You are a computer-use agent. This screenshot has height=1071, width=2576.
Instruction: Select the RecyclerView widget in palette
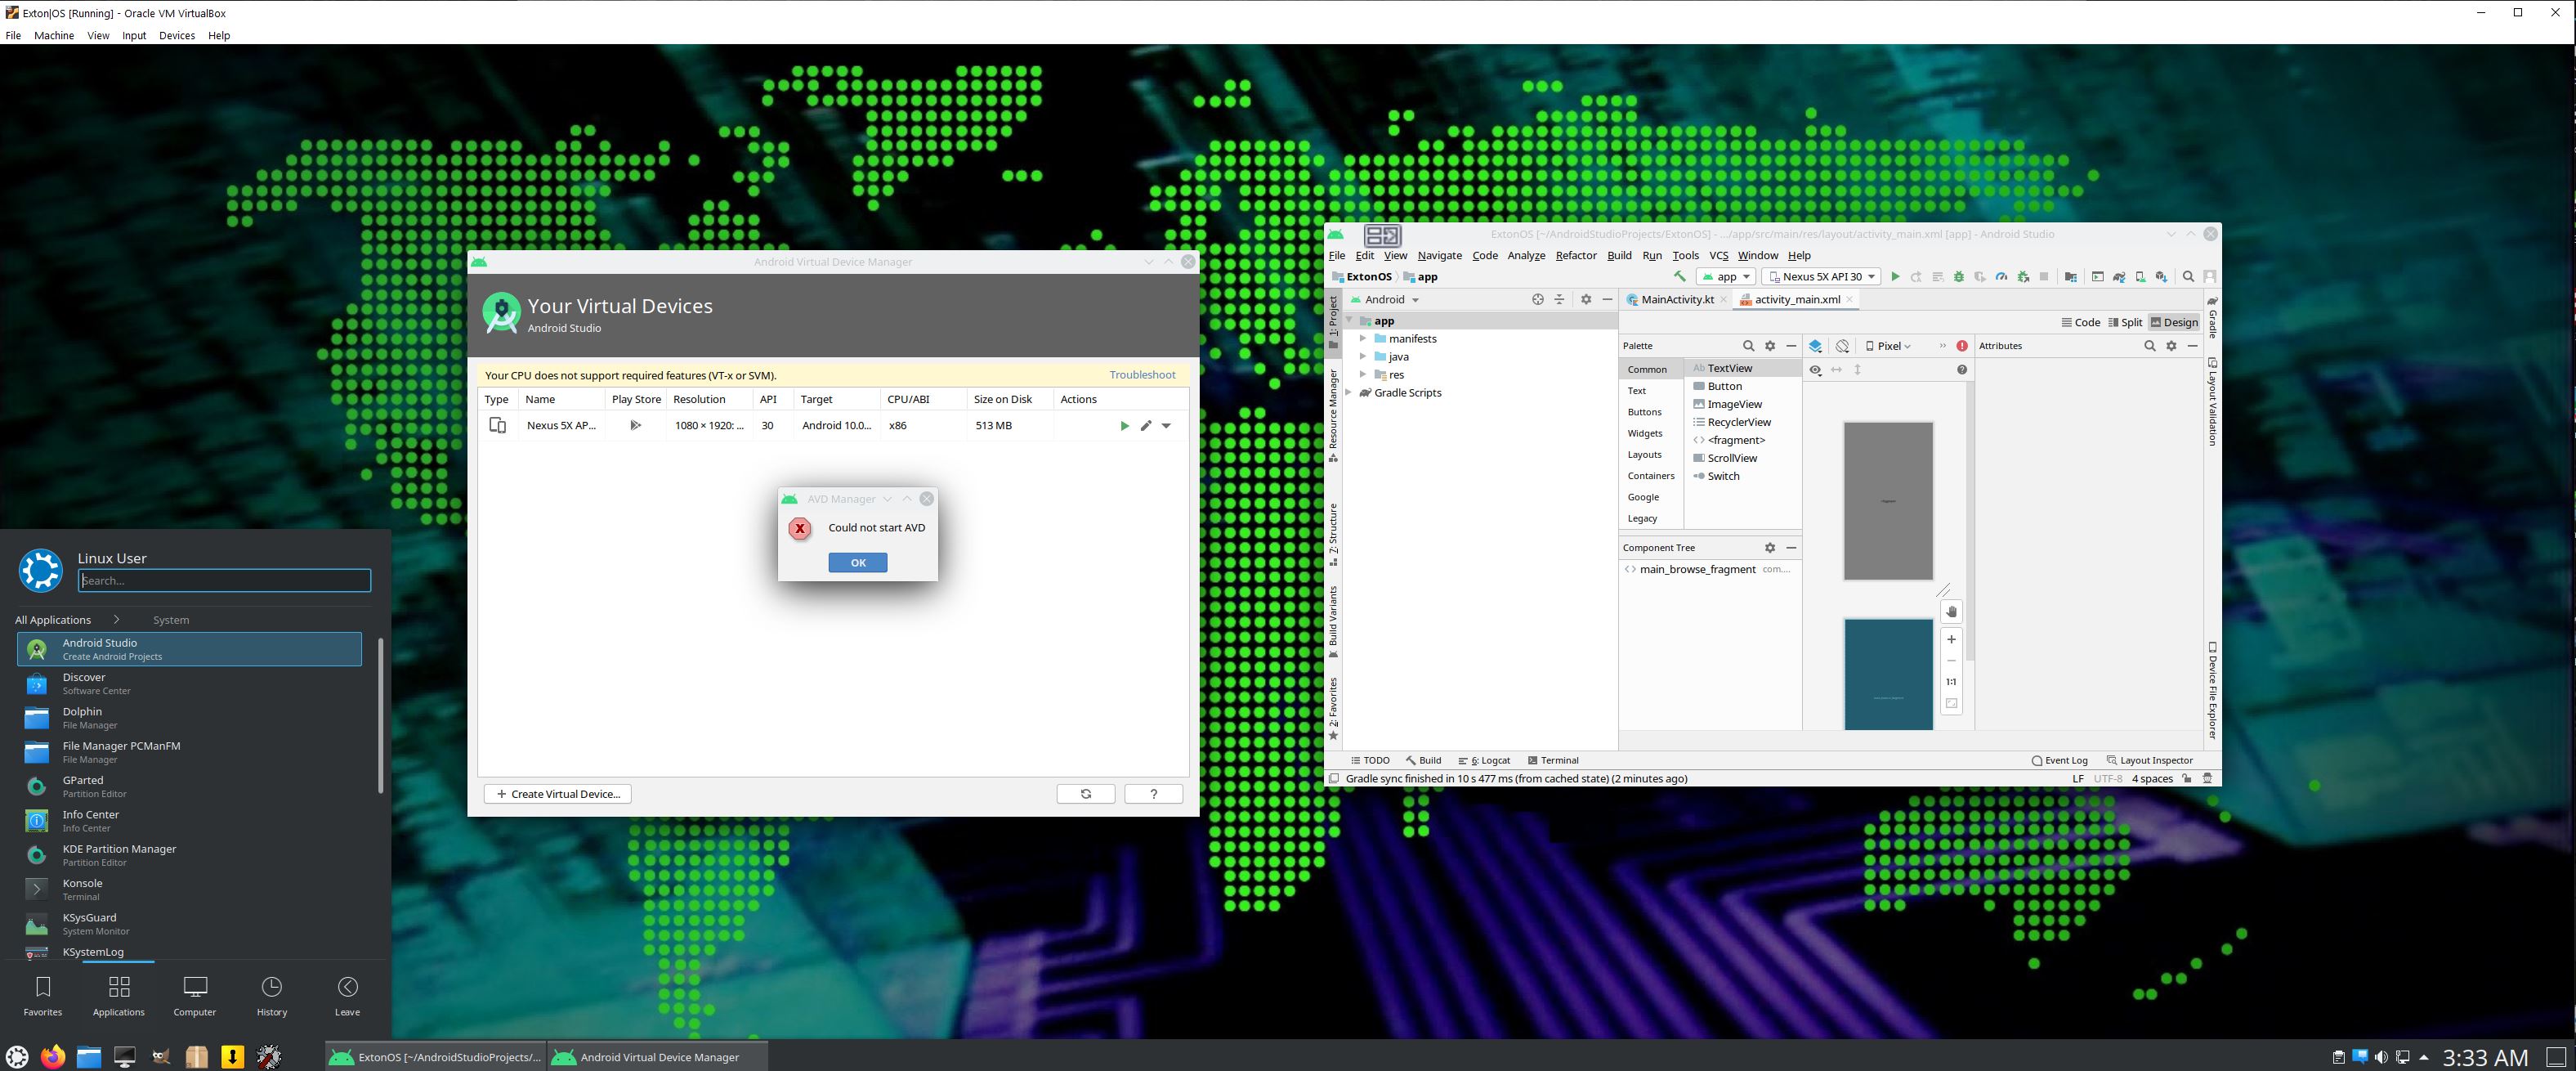[1735, 422]
